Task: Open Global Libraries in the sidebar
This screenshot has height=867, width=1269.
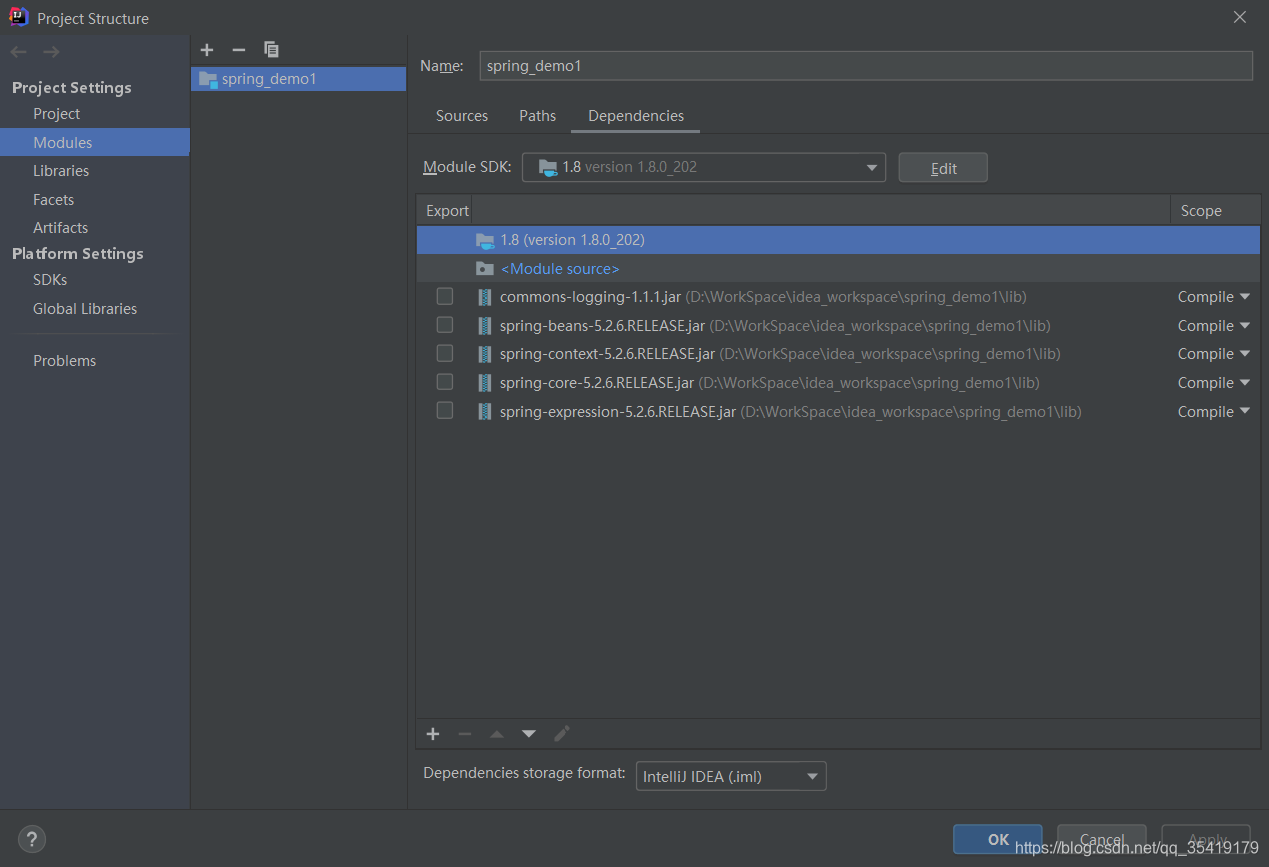Action: click(x=85, y=309)
